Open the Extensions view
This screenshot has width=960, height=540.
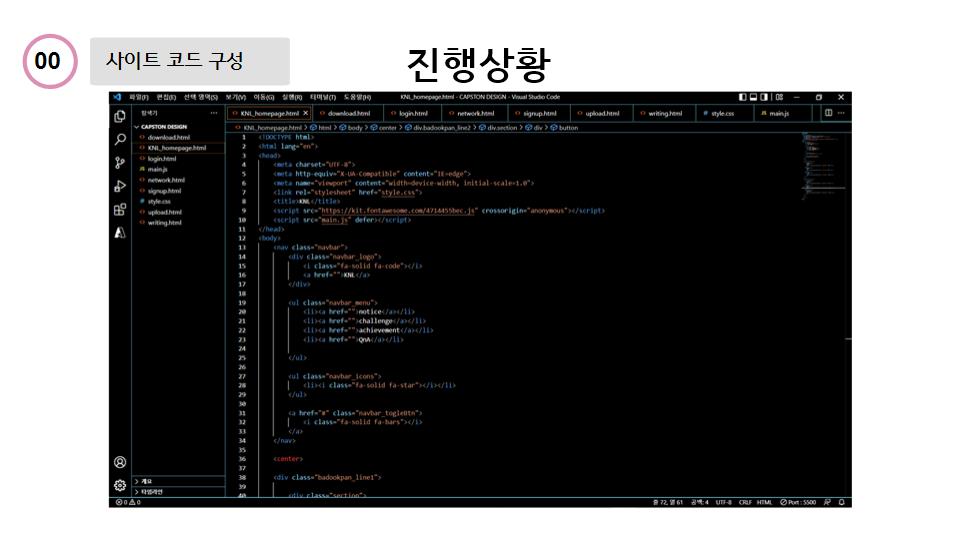point(120,209)
